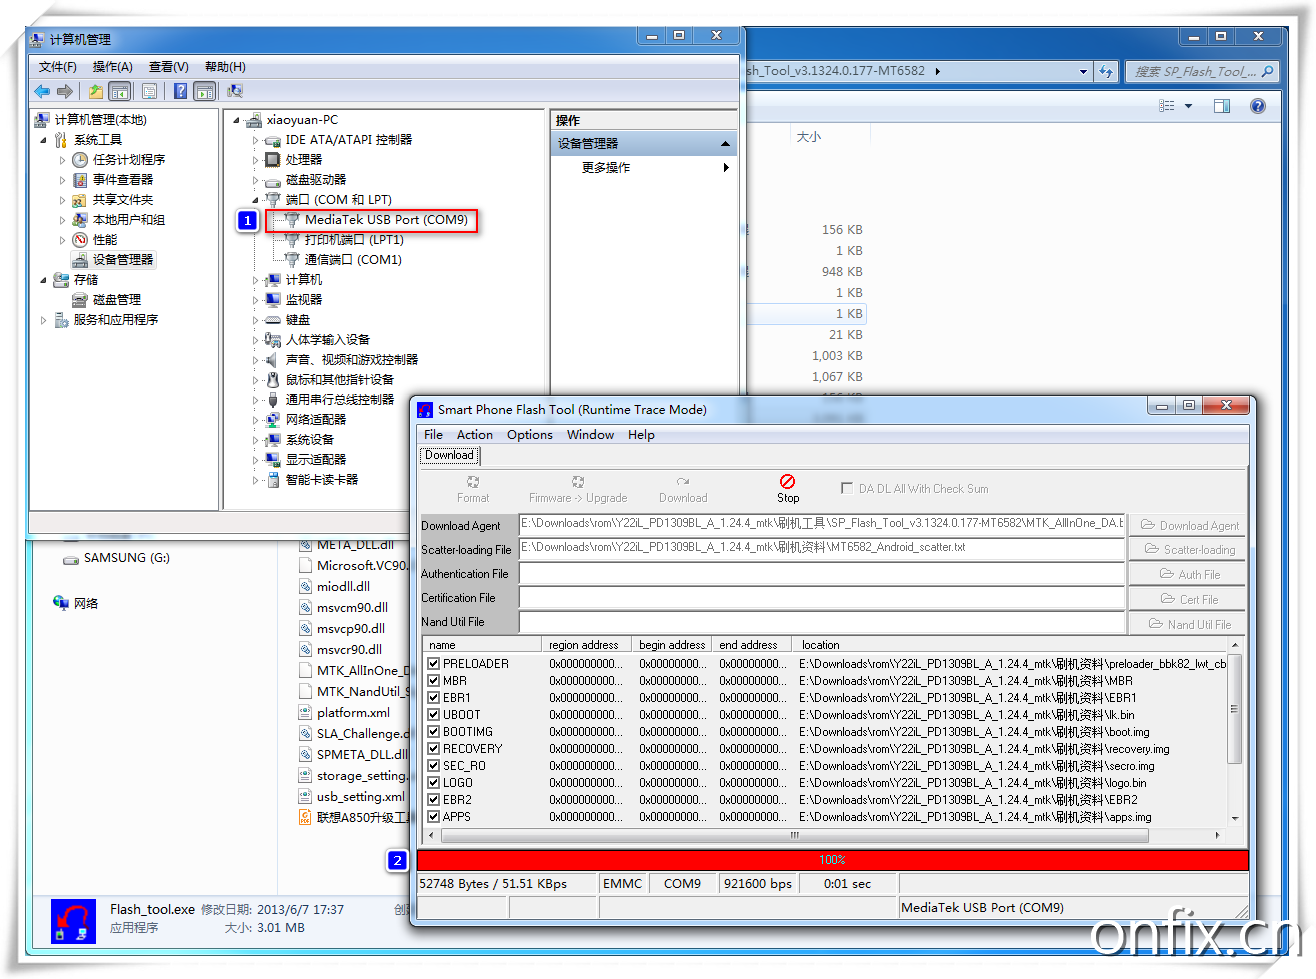1316x979 pixels.
Task: Expand the 网络适配器 device category
Action: [256, 420]
